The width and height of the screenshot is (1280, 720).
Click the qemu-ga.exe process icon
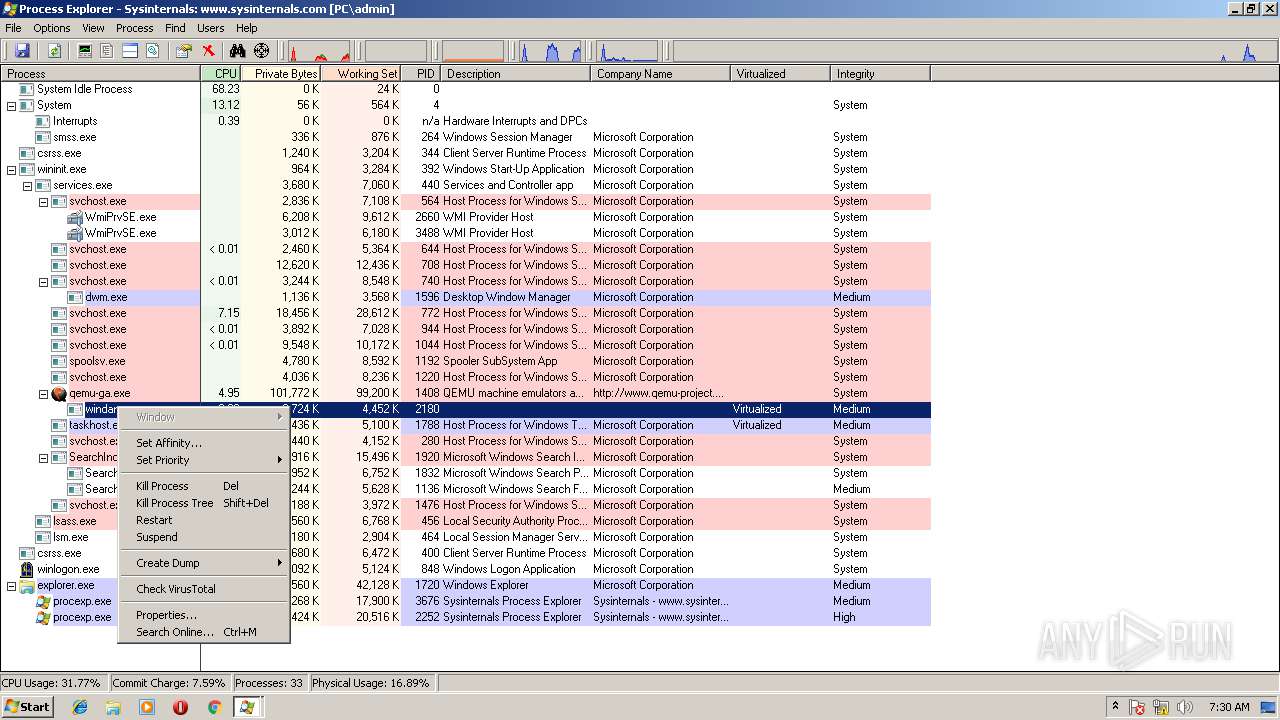[59, 393]
